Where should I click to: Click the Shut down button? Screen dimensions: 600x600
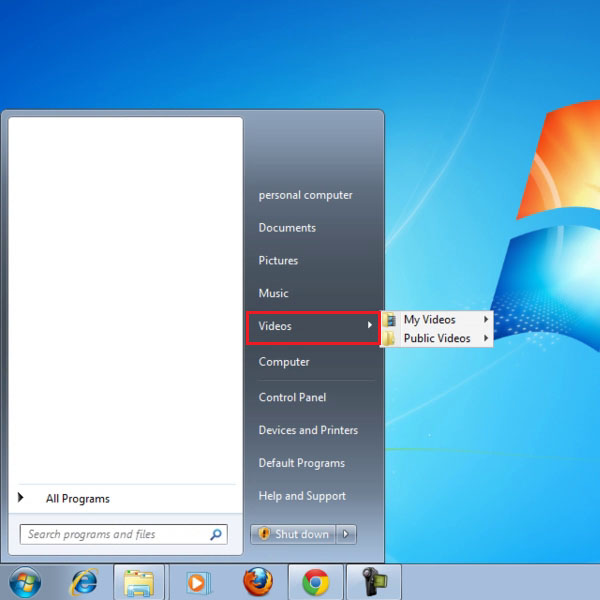[x=293, y=534]
